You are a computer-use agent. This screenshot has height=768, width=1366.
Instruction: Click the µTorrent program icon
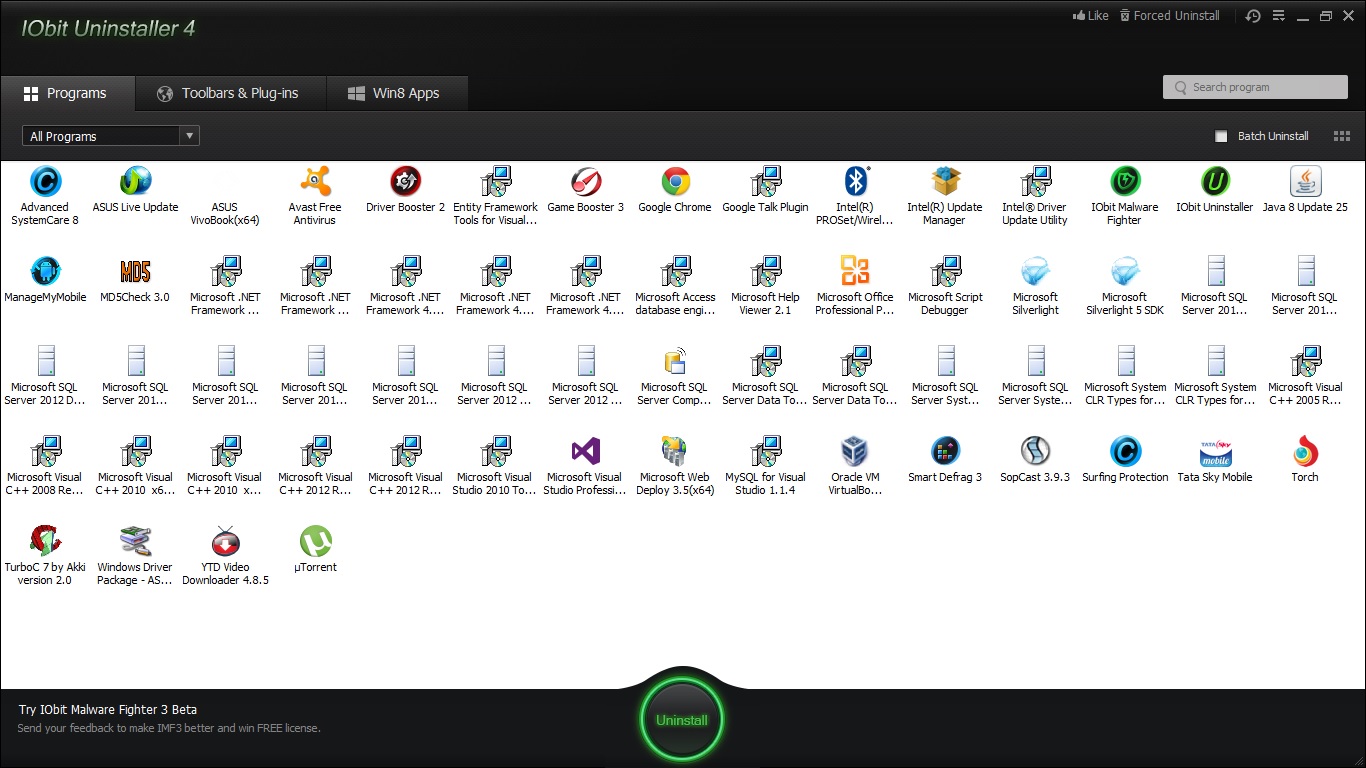315,543
